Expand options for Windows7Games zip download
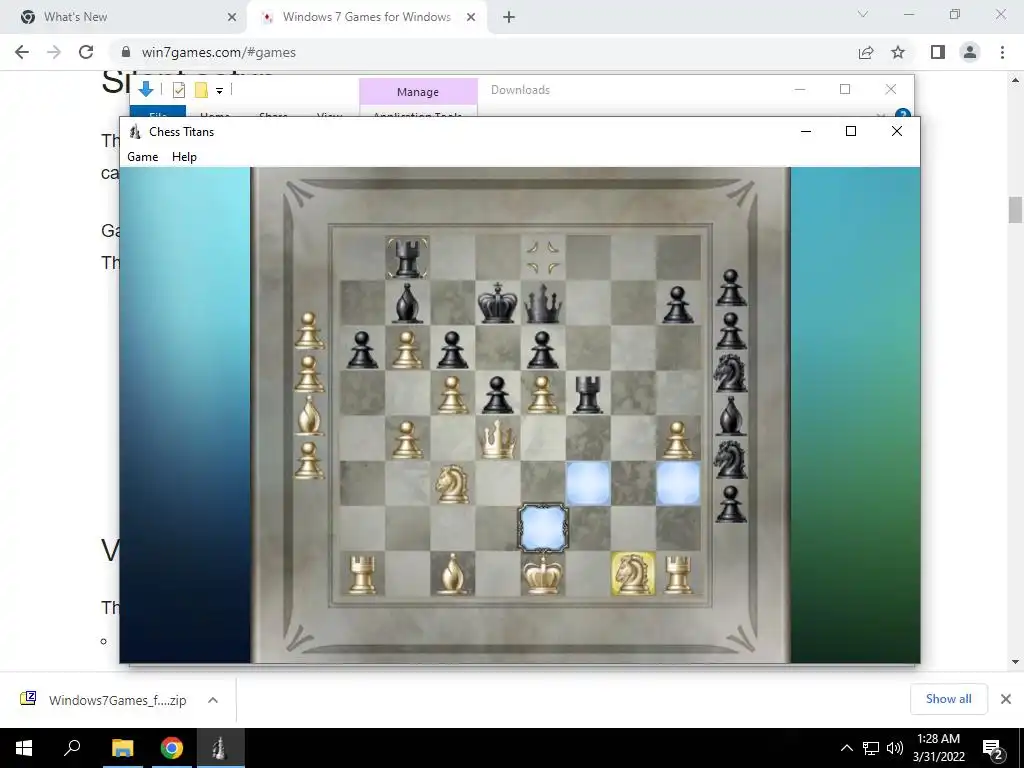The width and height of the screenshot is (1024, 768). [x=213, y=700]
